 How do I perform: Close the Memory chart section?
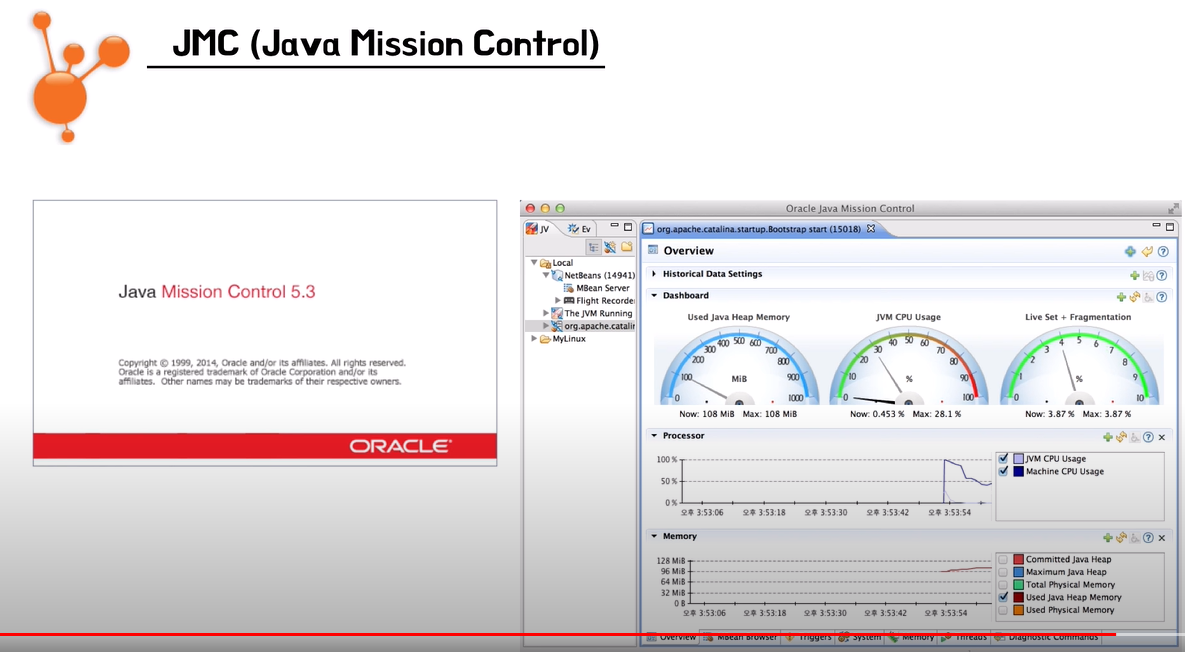[x=1162, y=537]
